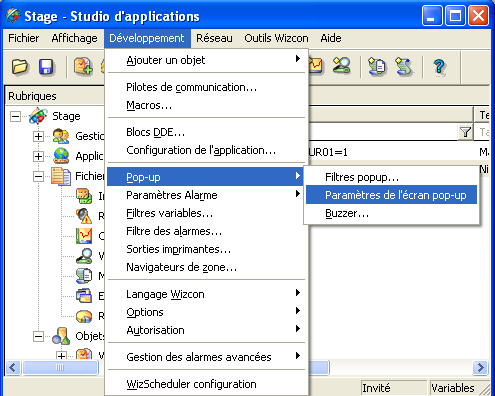
Task: Open Gestion des alarmes avancées submenu
Action: pyautogui.click(x=207, y=357)
